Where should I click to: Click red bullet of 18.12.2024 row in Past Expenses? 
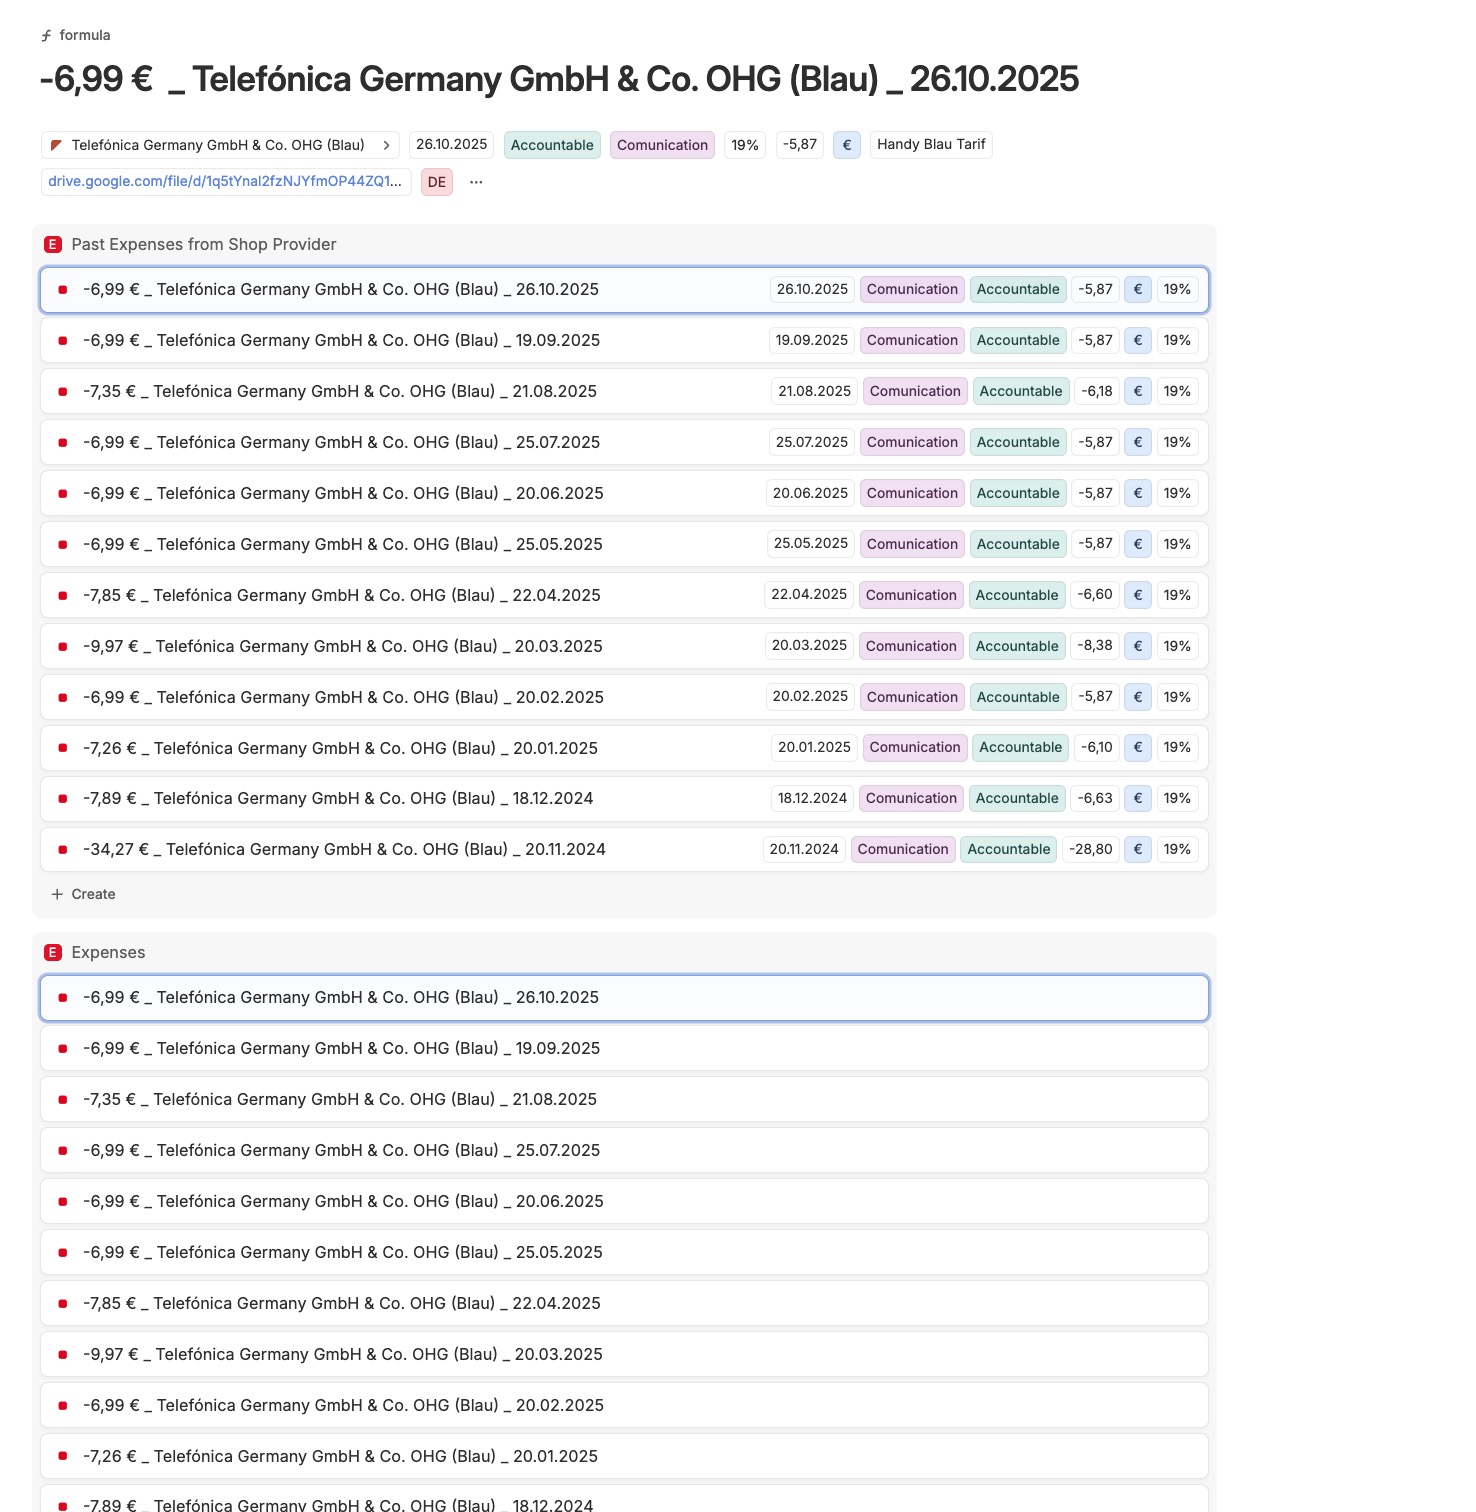click(63, 799)
